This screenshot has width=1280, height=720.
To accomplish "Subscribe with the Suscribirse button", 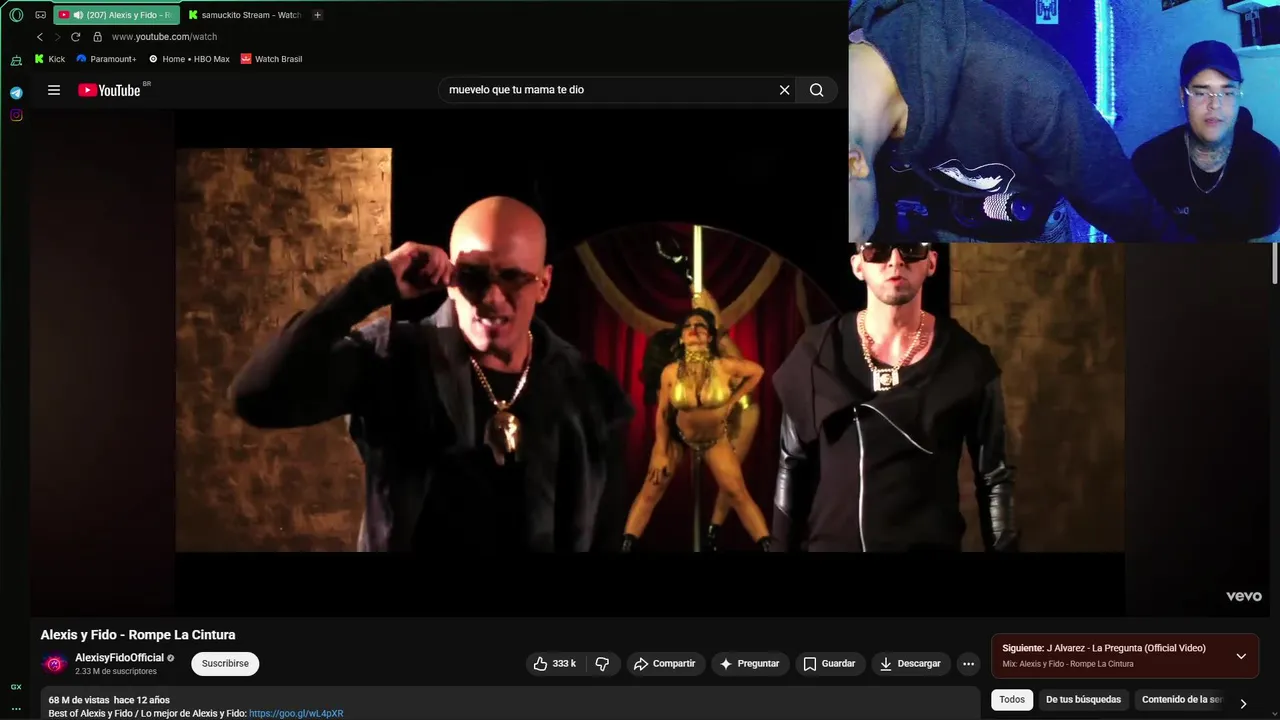I will click(225, 664).
